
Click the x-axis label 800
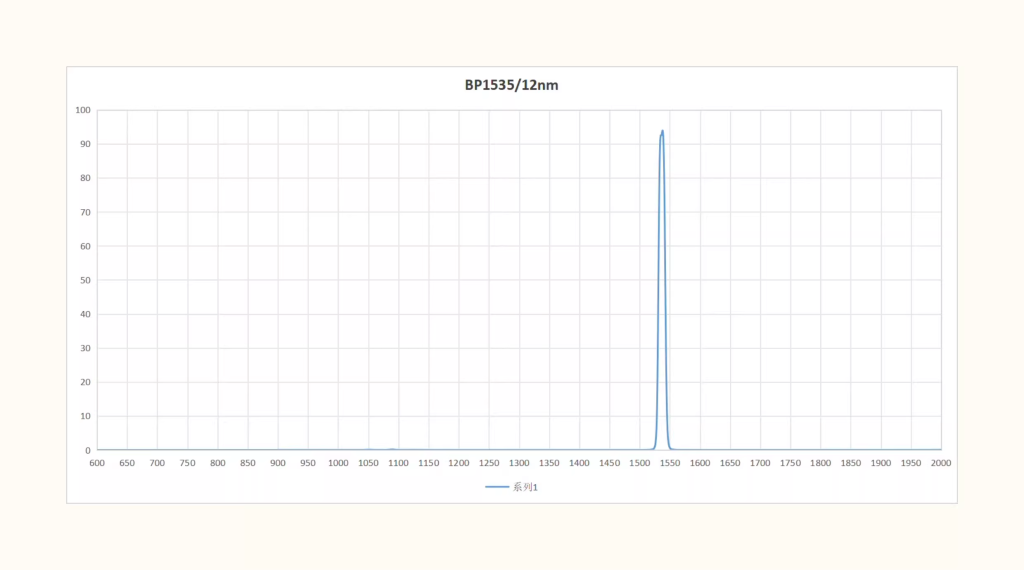click(x=217, y=463)
